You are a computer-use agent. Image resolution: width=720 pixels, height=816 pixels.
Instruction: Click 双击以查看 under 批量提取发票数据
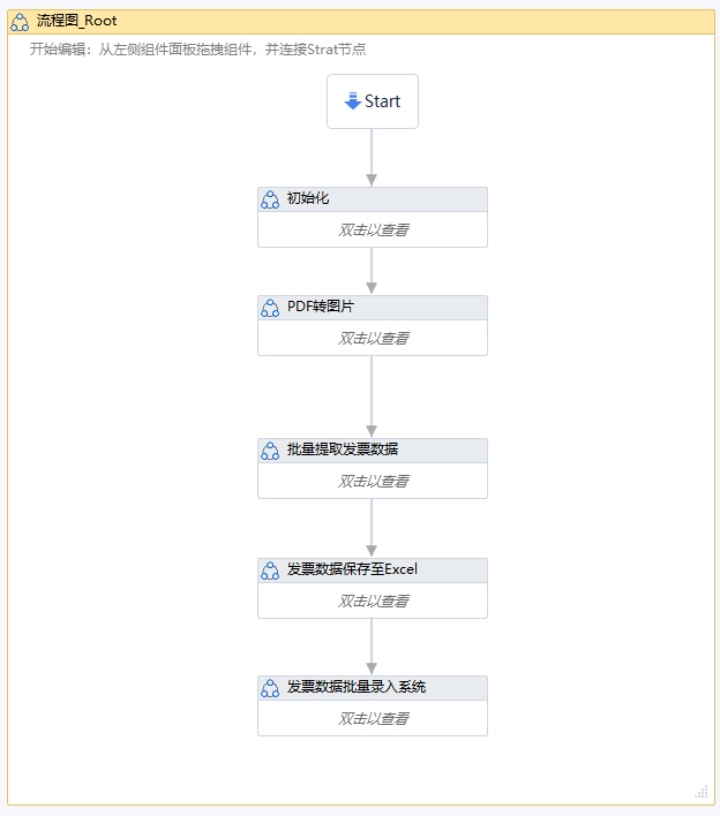click(373, 481)
